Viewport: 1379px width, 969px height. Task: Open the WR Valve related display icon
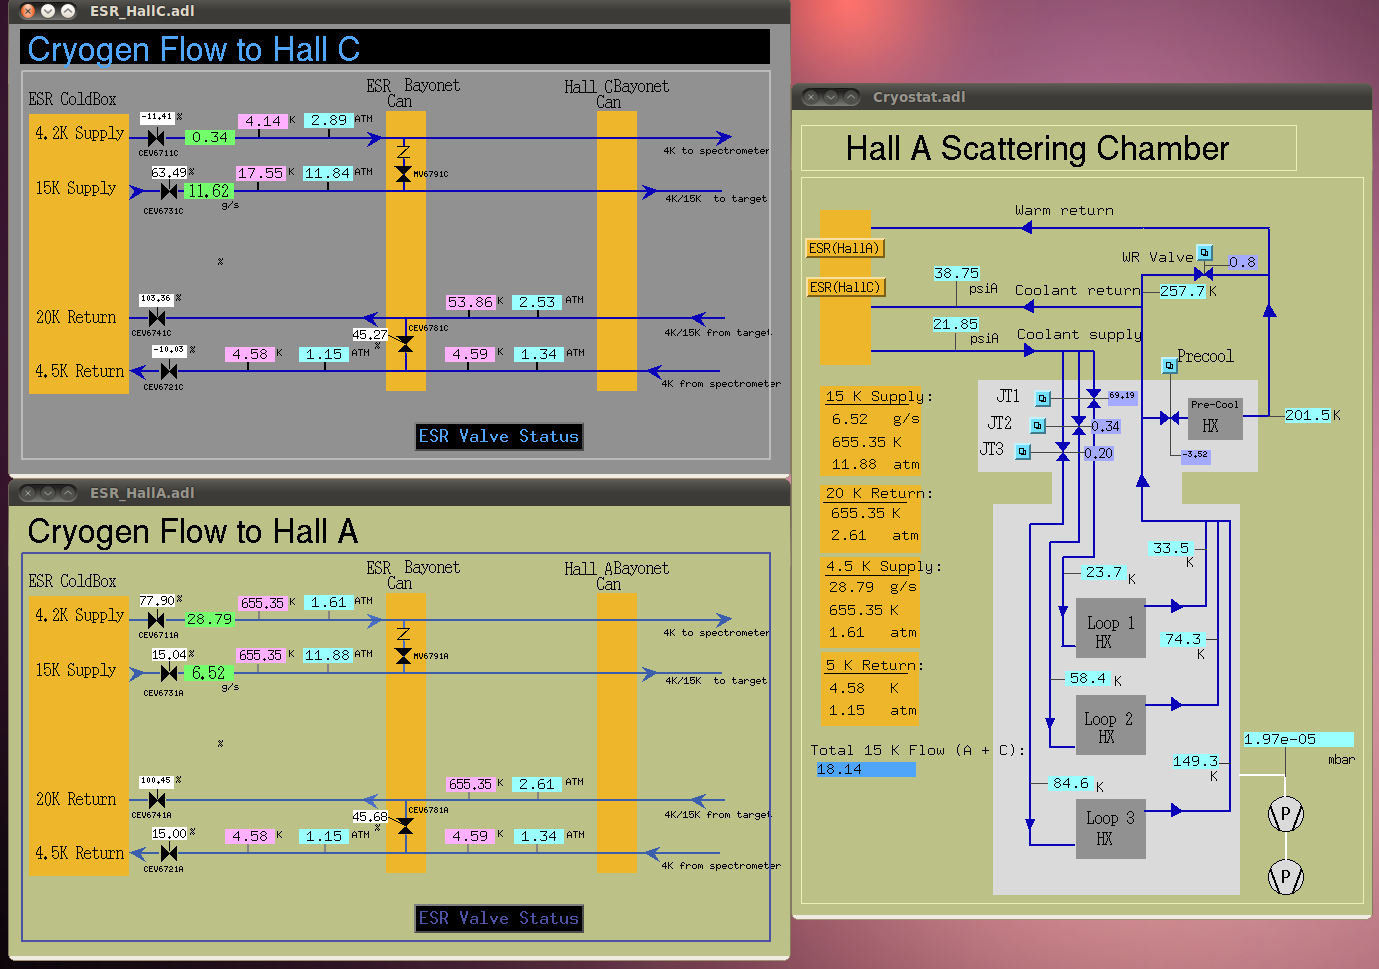pyautogui.click(x=1205, y=252)
